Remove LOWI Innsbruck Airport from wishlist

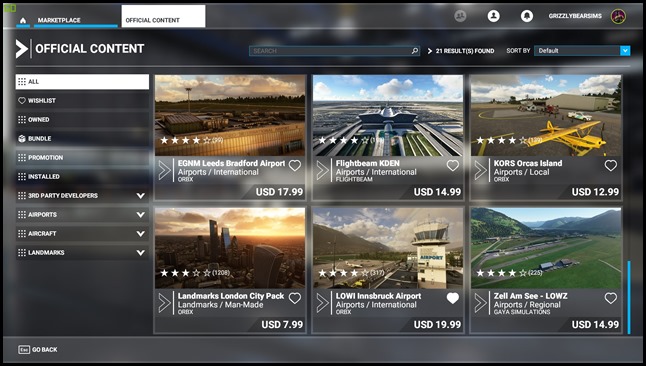click(x=452, y=298)
